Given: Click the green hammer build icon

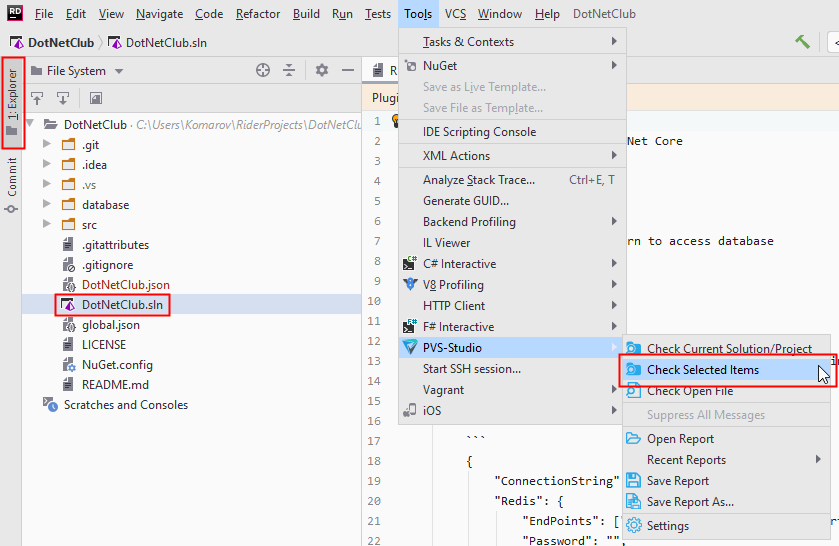Looking at the screenshot, I should pos(802,42).
